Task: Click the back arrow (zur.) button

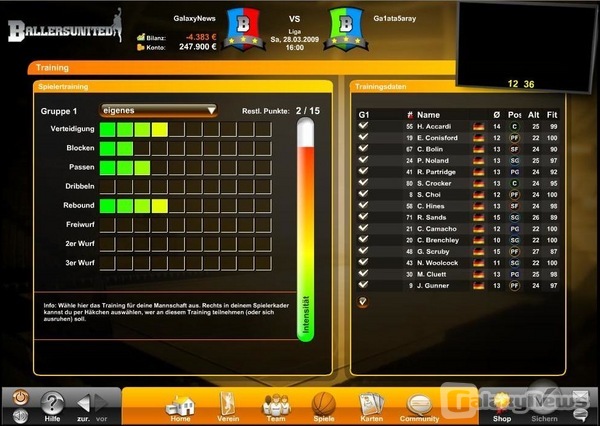Action: pyautogui.click(x=84, y=402)
